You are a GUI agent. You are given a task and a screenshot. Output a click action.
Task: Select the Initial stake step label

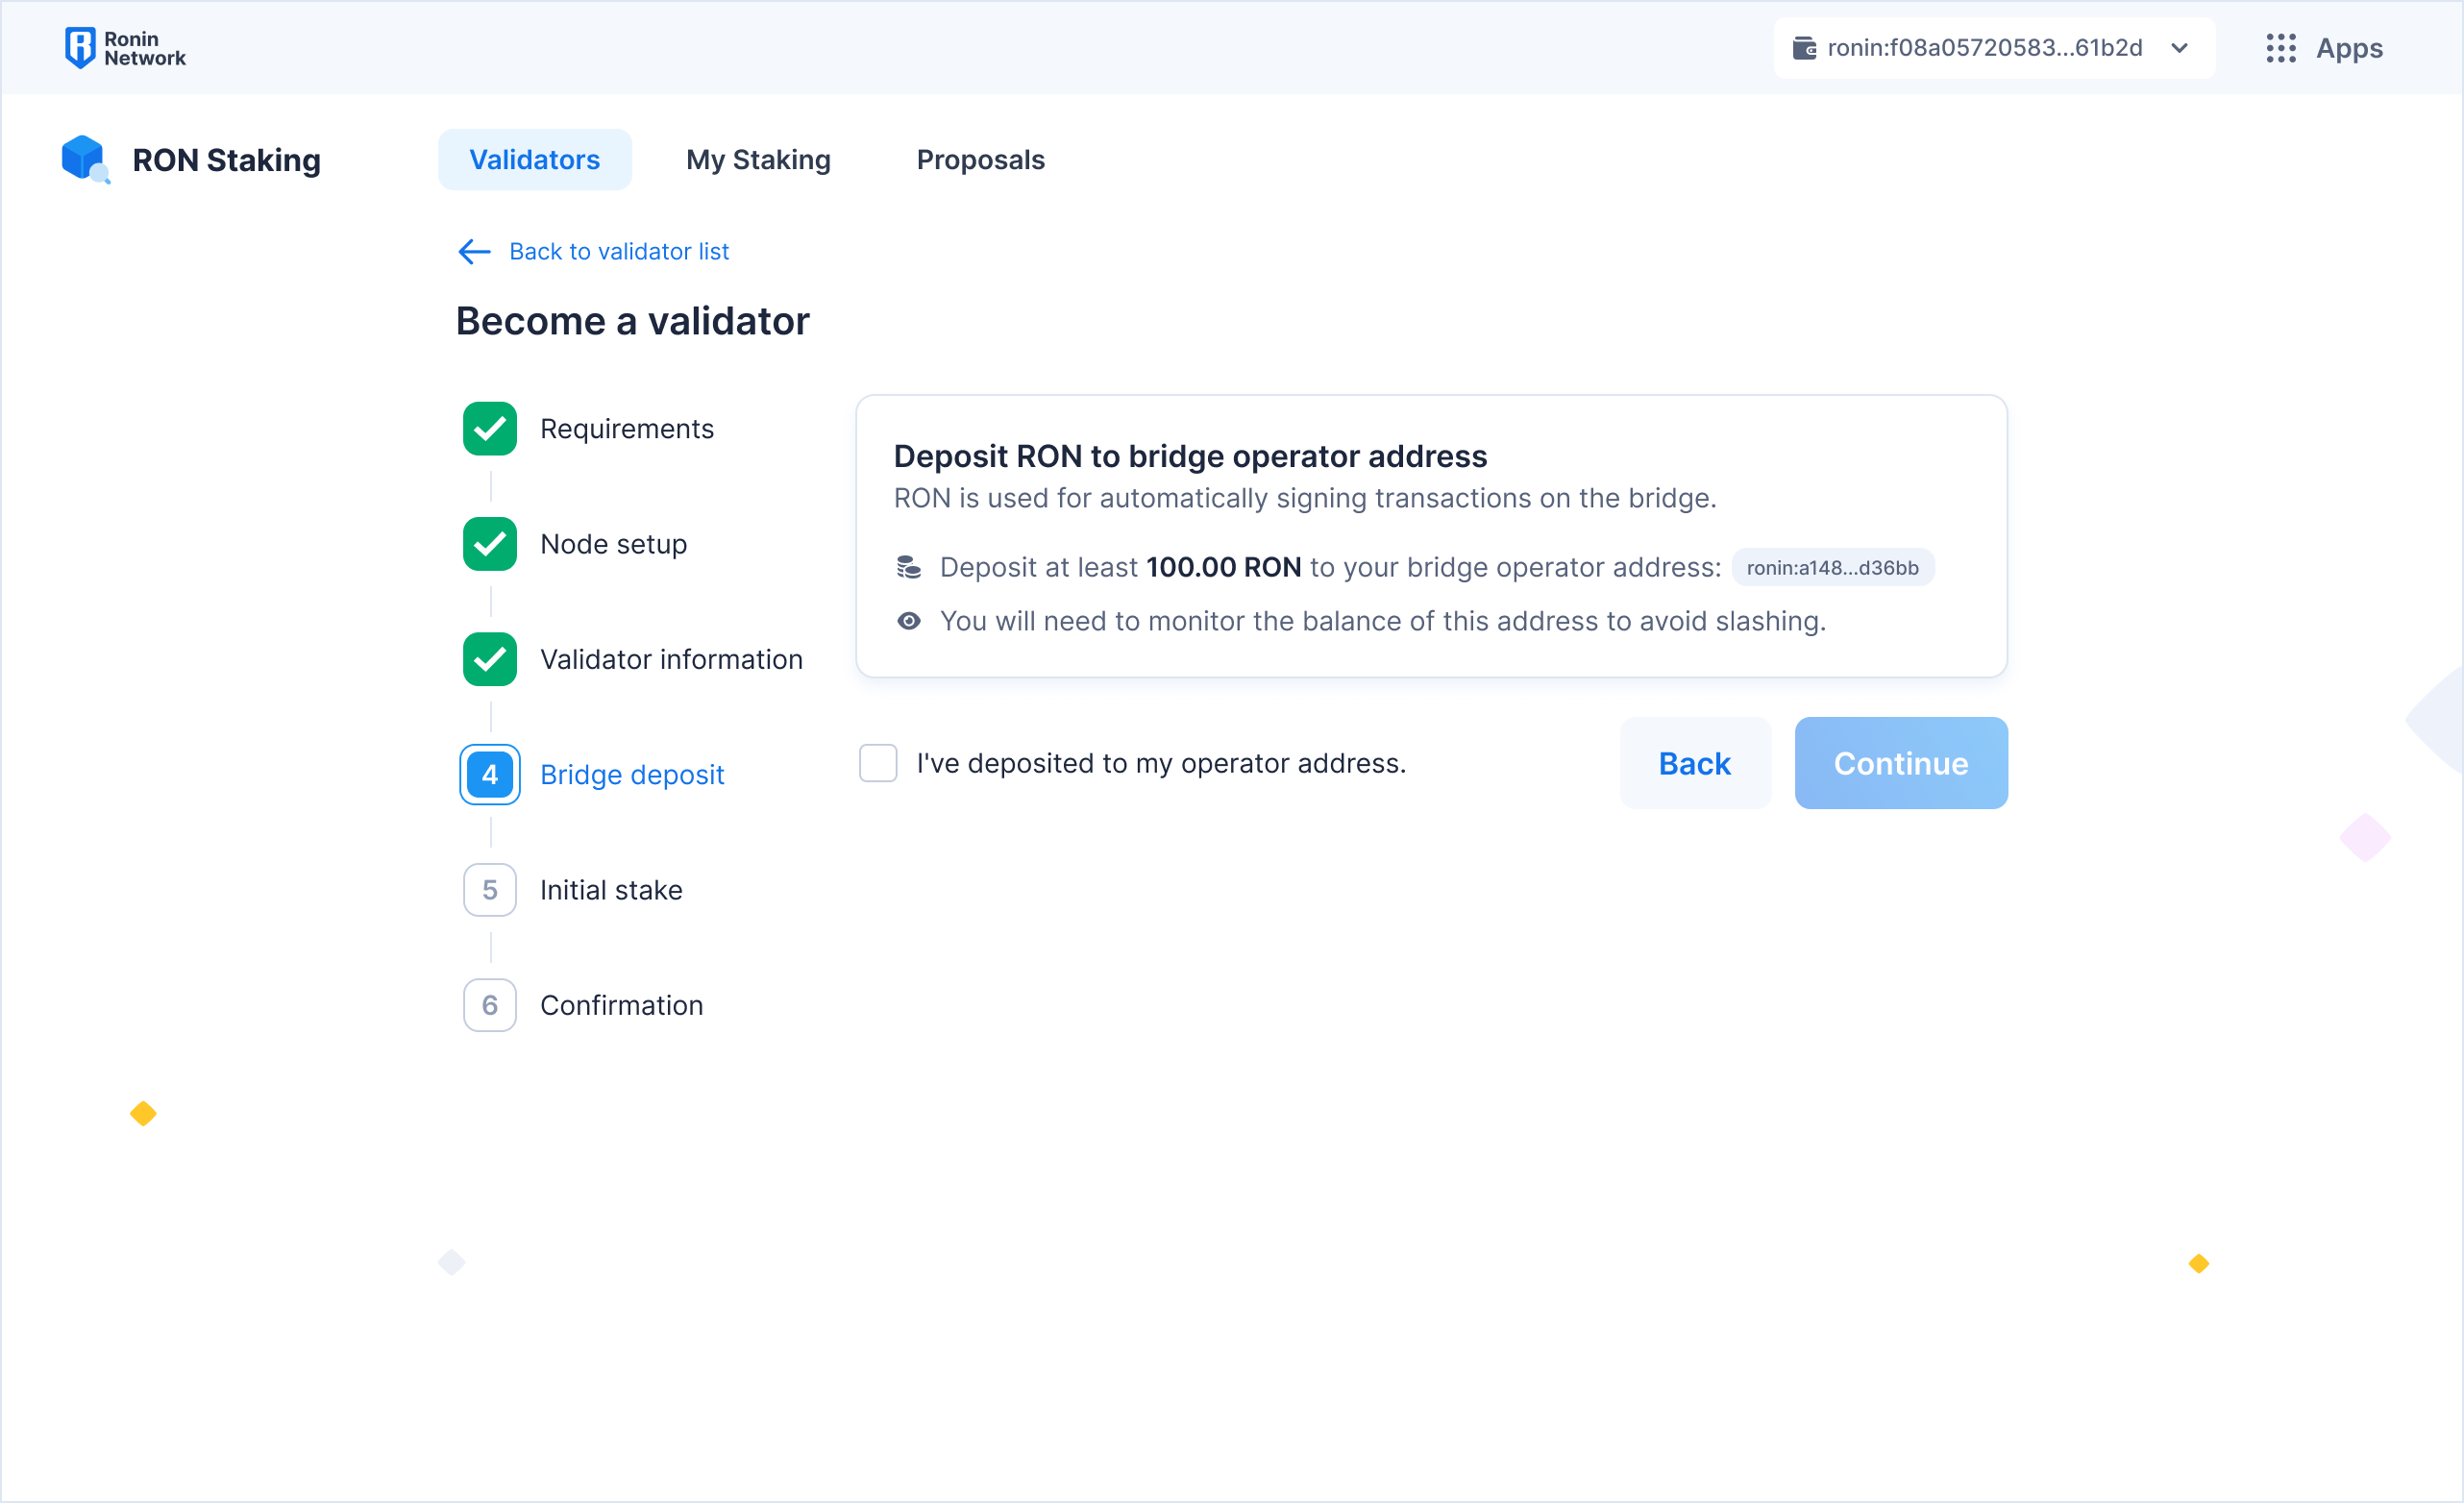(612, 890)
